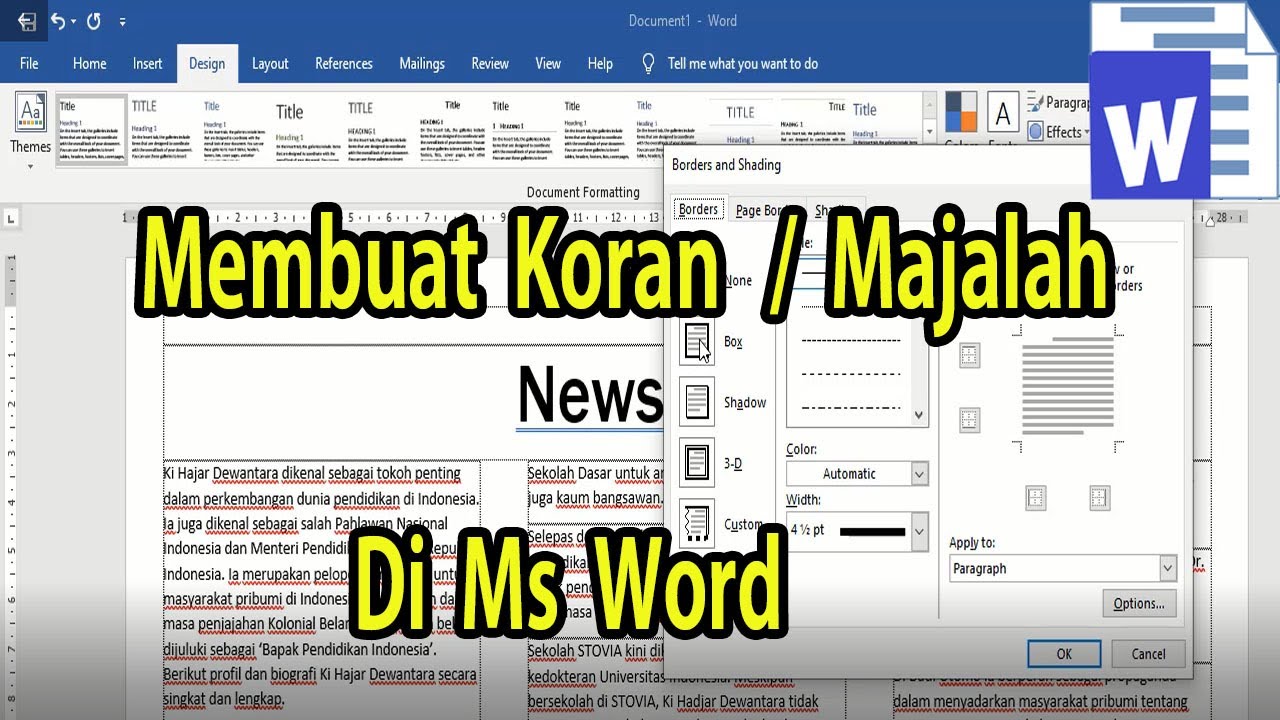Click the Tell me lightbulb search box
The height and width of the screenshot is (720, 1280).
click(x=731, y=63)
